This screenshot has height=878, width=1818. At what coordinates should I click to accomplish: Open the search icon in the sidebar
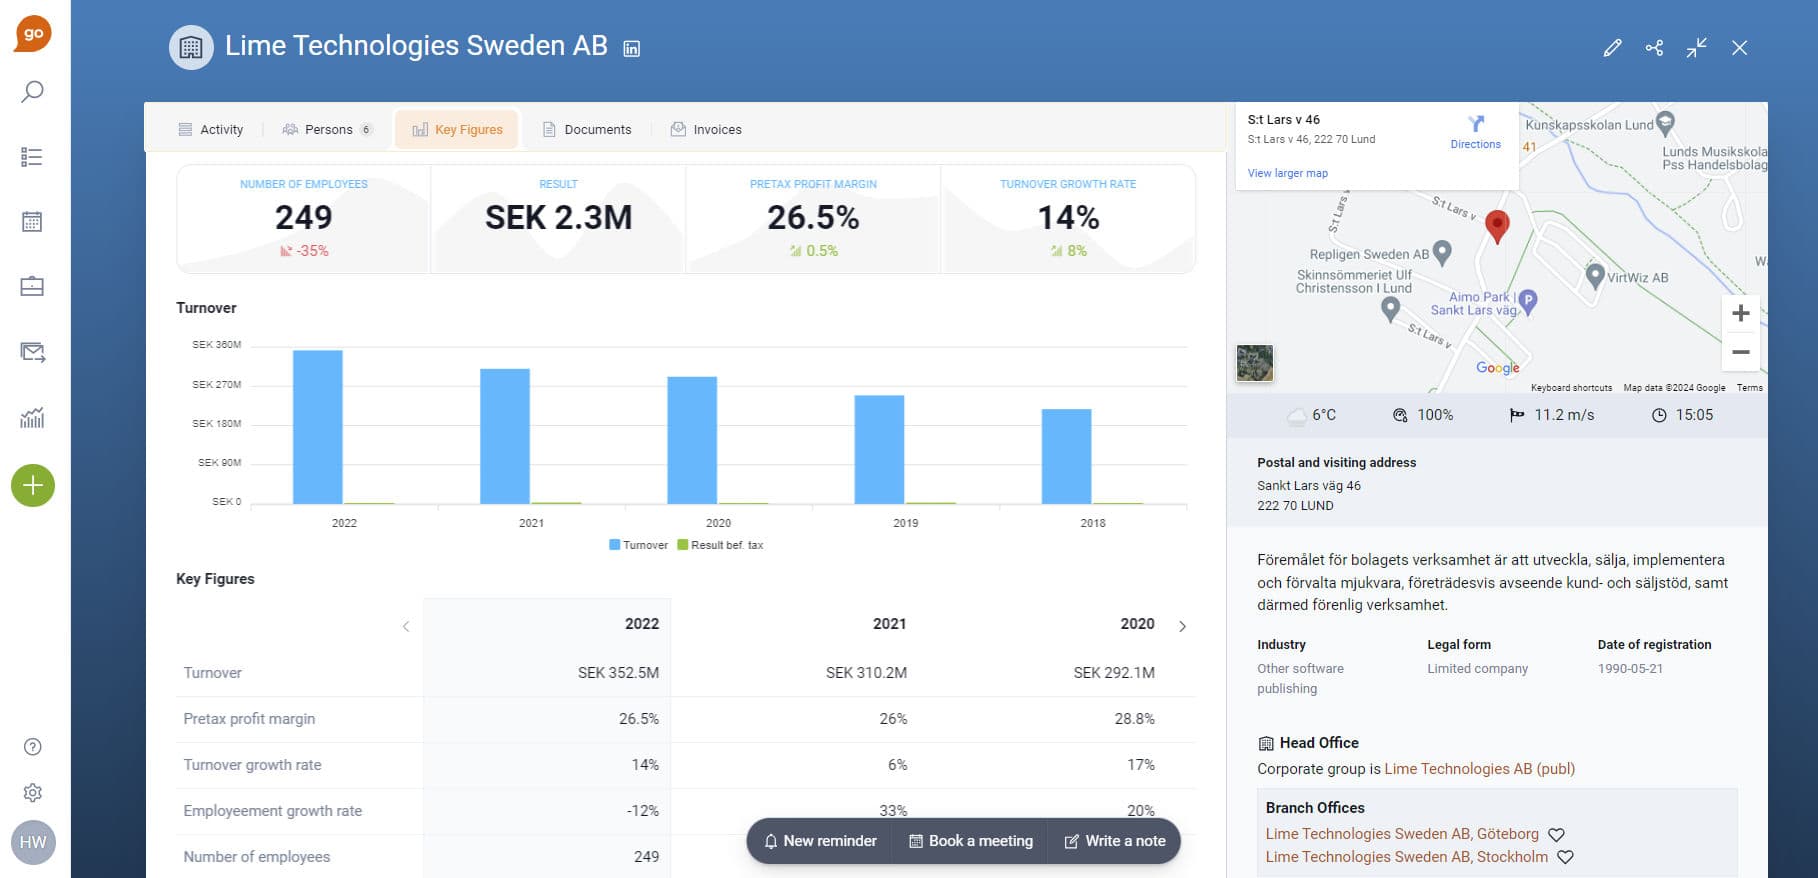tap(32, 92)
